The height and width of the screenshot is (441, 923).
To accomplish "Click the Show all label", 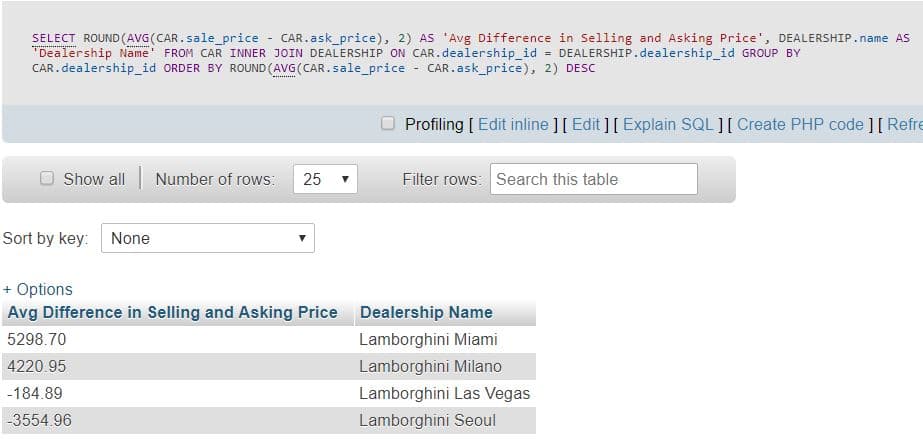I will coord(94,179).
